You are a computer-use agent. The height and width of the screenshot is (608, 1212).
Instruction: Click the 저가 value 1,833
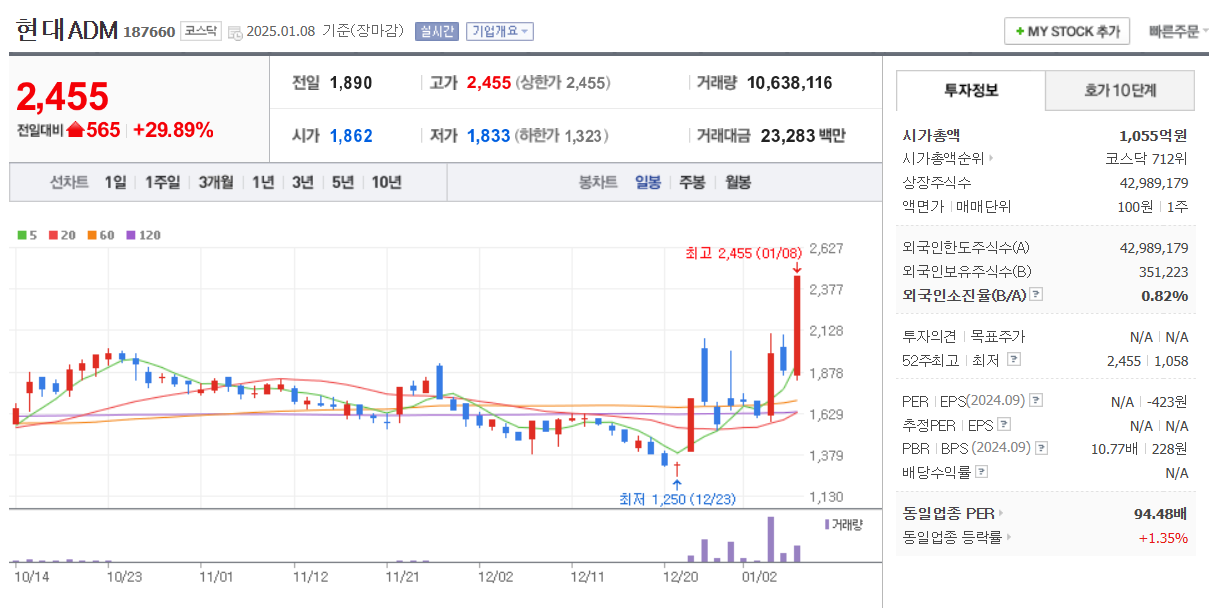click(x=489, y=136)
